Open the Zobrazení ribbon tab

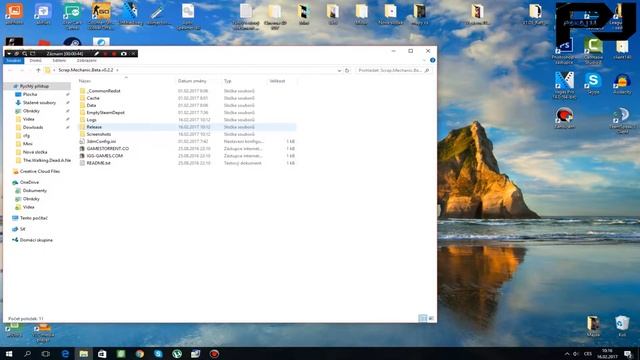pyautogui.click(x=87, y=60)
